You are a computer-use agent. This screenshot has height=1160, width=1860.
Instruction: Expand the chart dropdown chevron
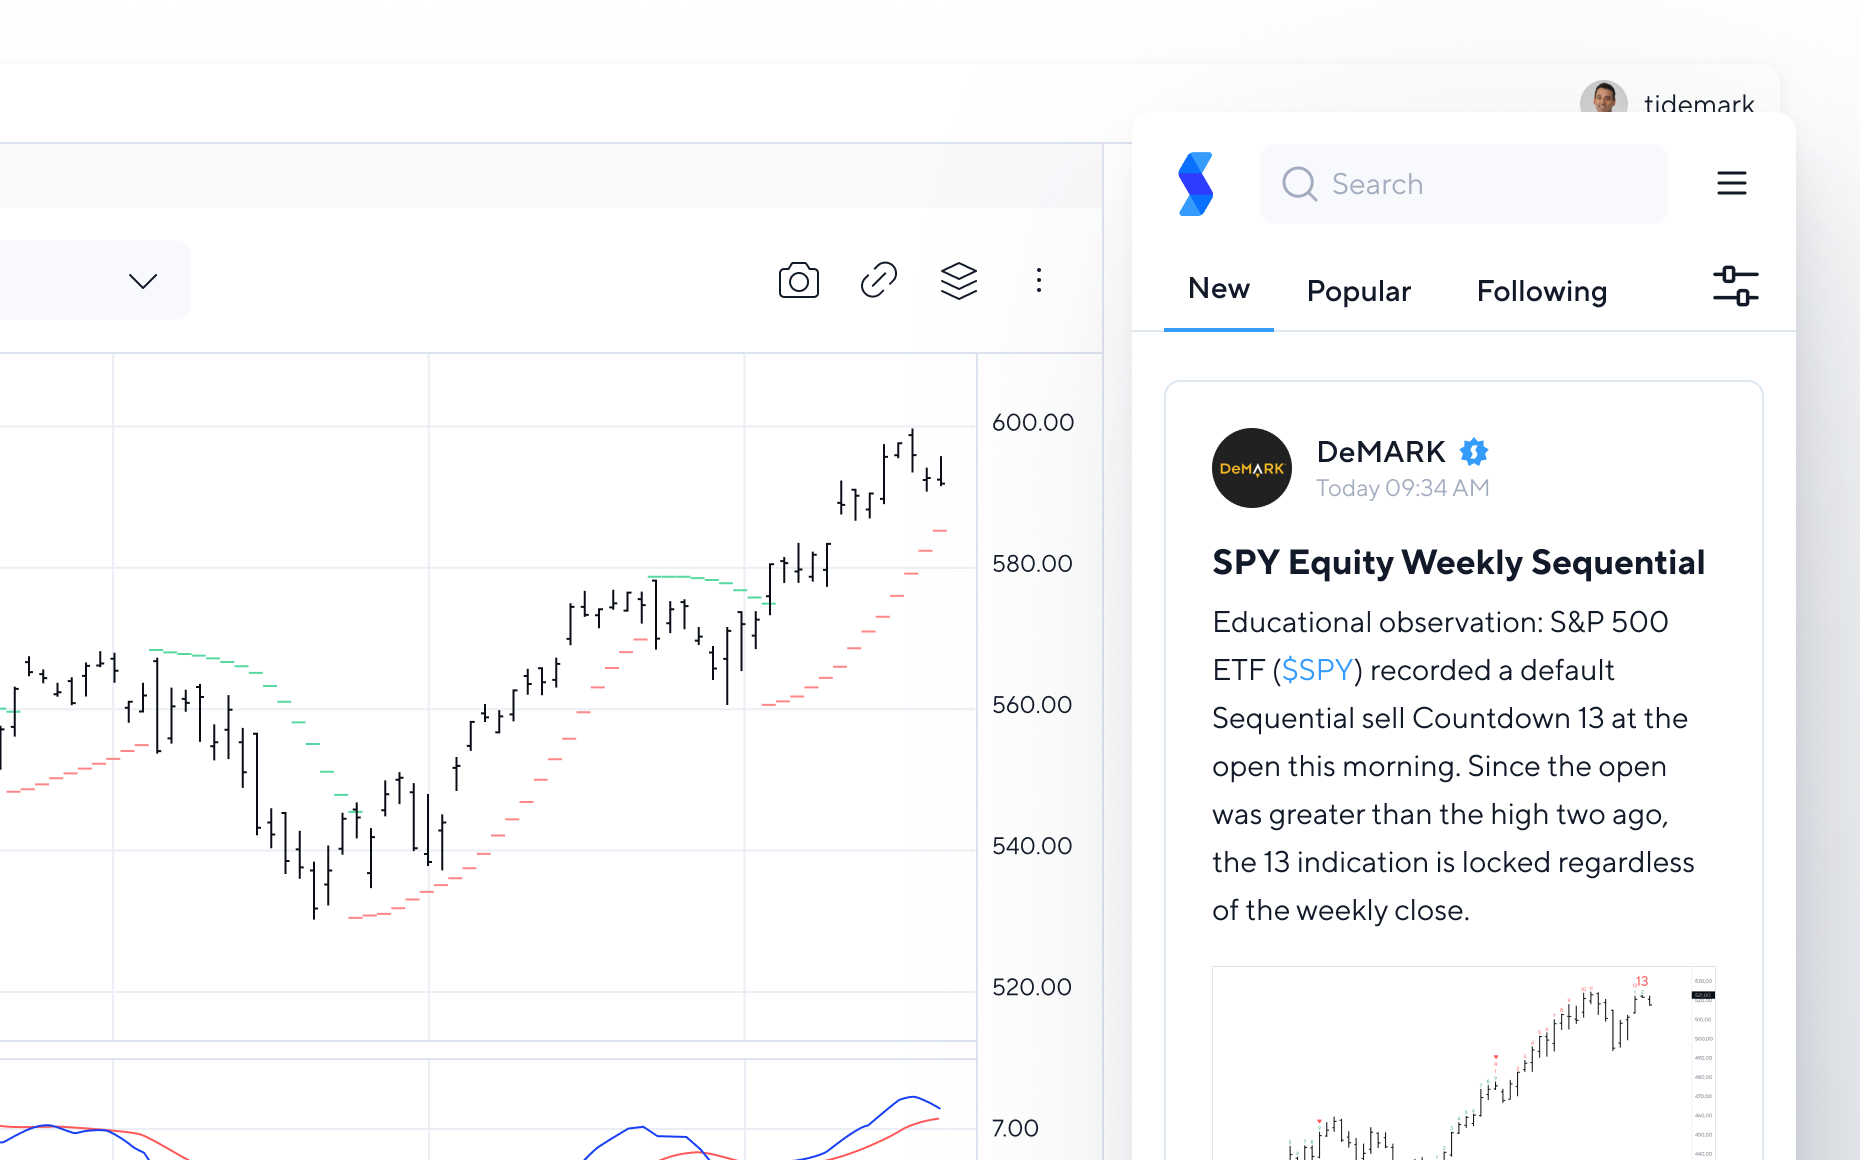[x=143, y=281]
